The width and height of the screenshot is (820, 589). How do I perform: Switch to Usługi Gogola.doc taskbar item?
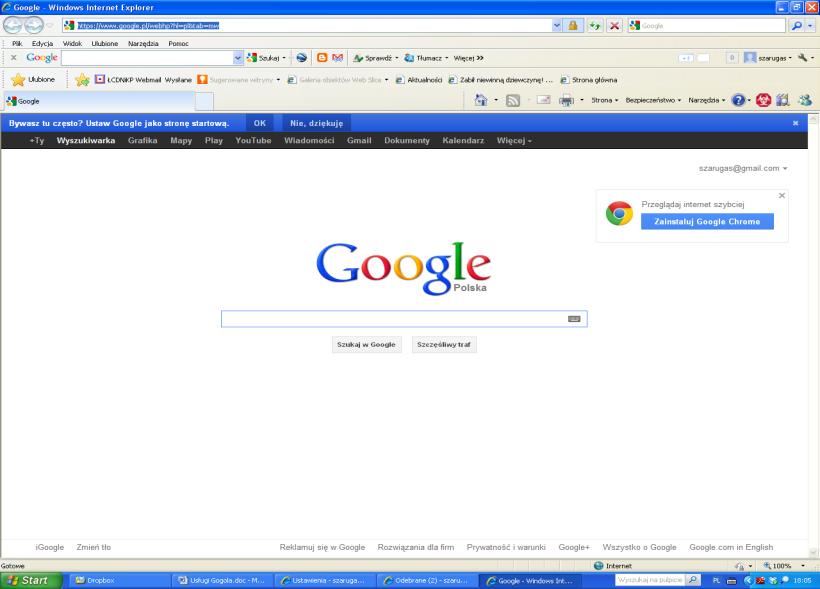[222, 580]
